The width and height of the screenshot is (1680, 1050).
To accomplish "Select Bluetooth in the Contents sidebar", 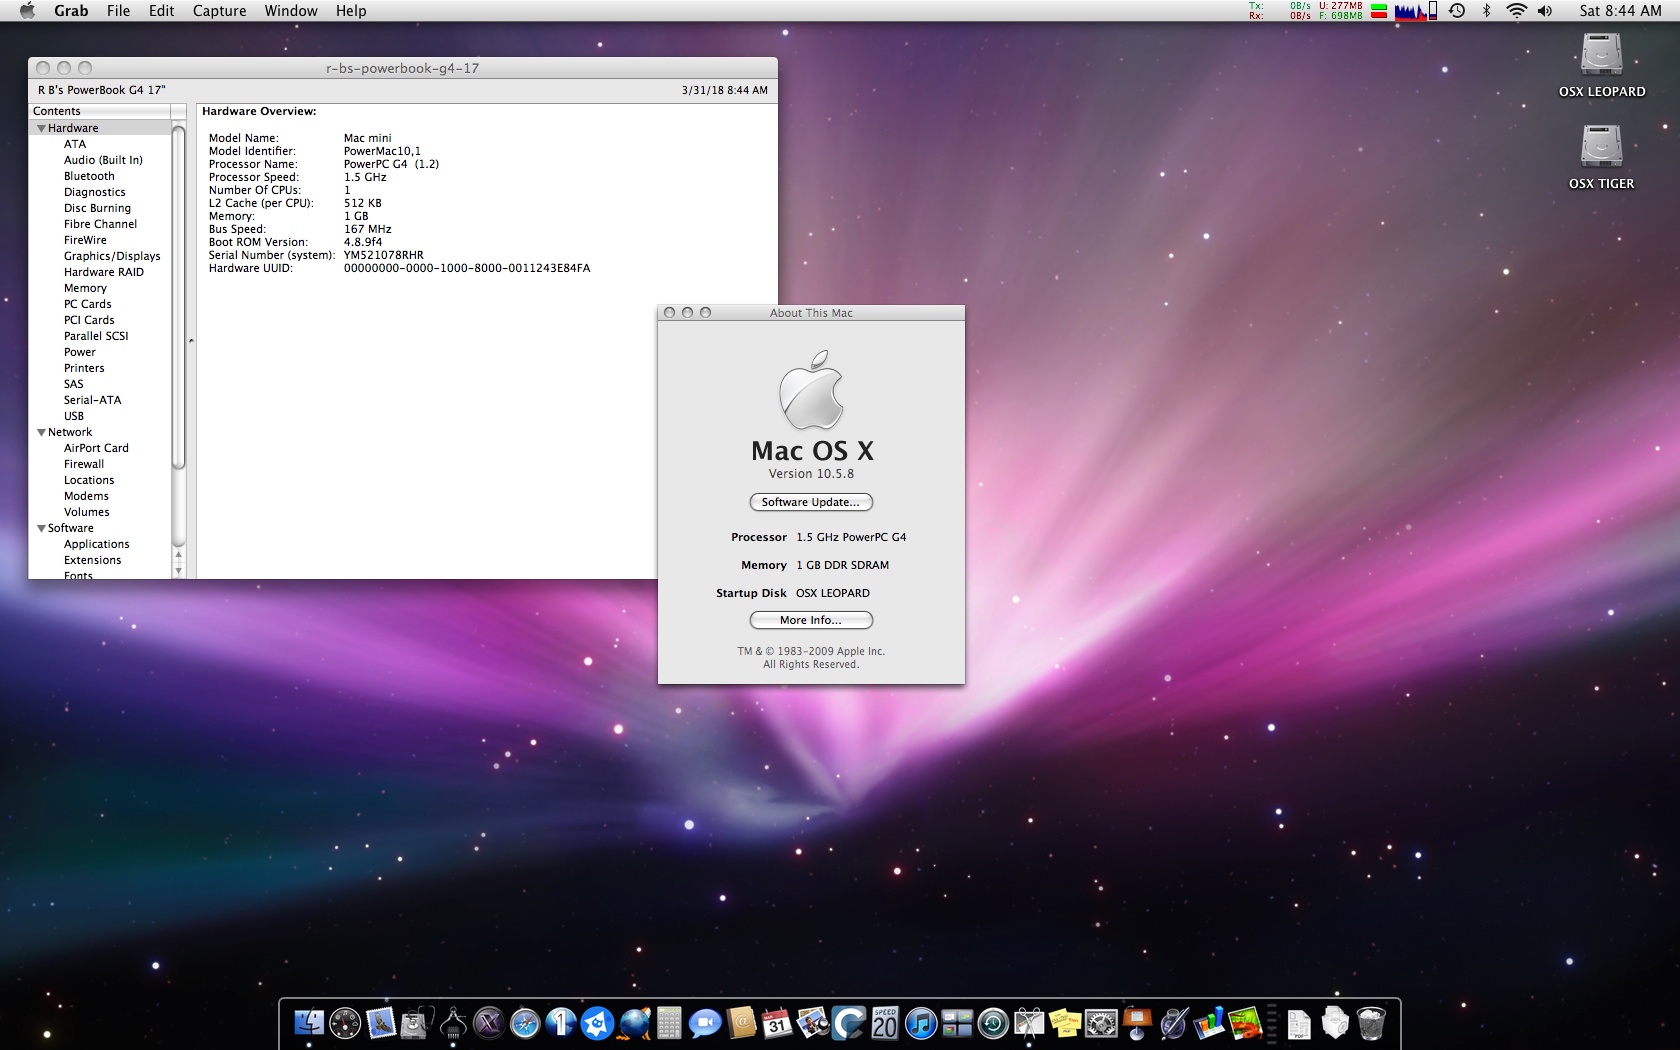I will click(89, 176).
